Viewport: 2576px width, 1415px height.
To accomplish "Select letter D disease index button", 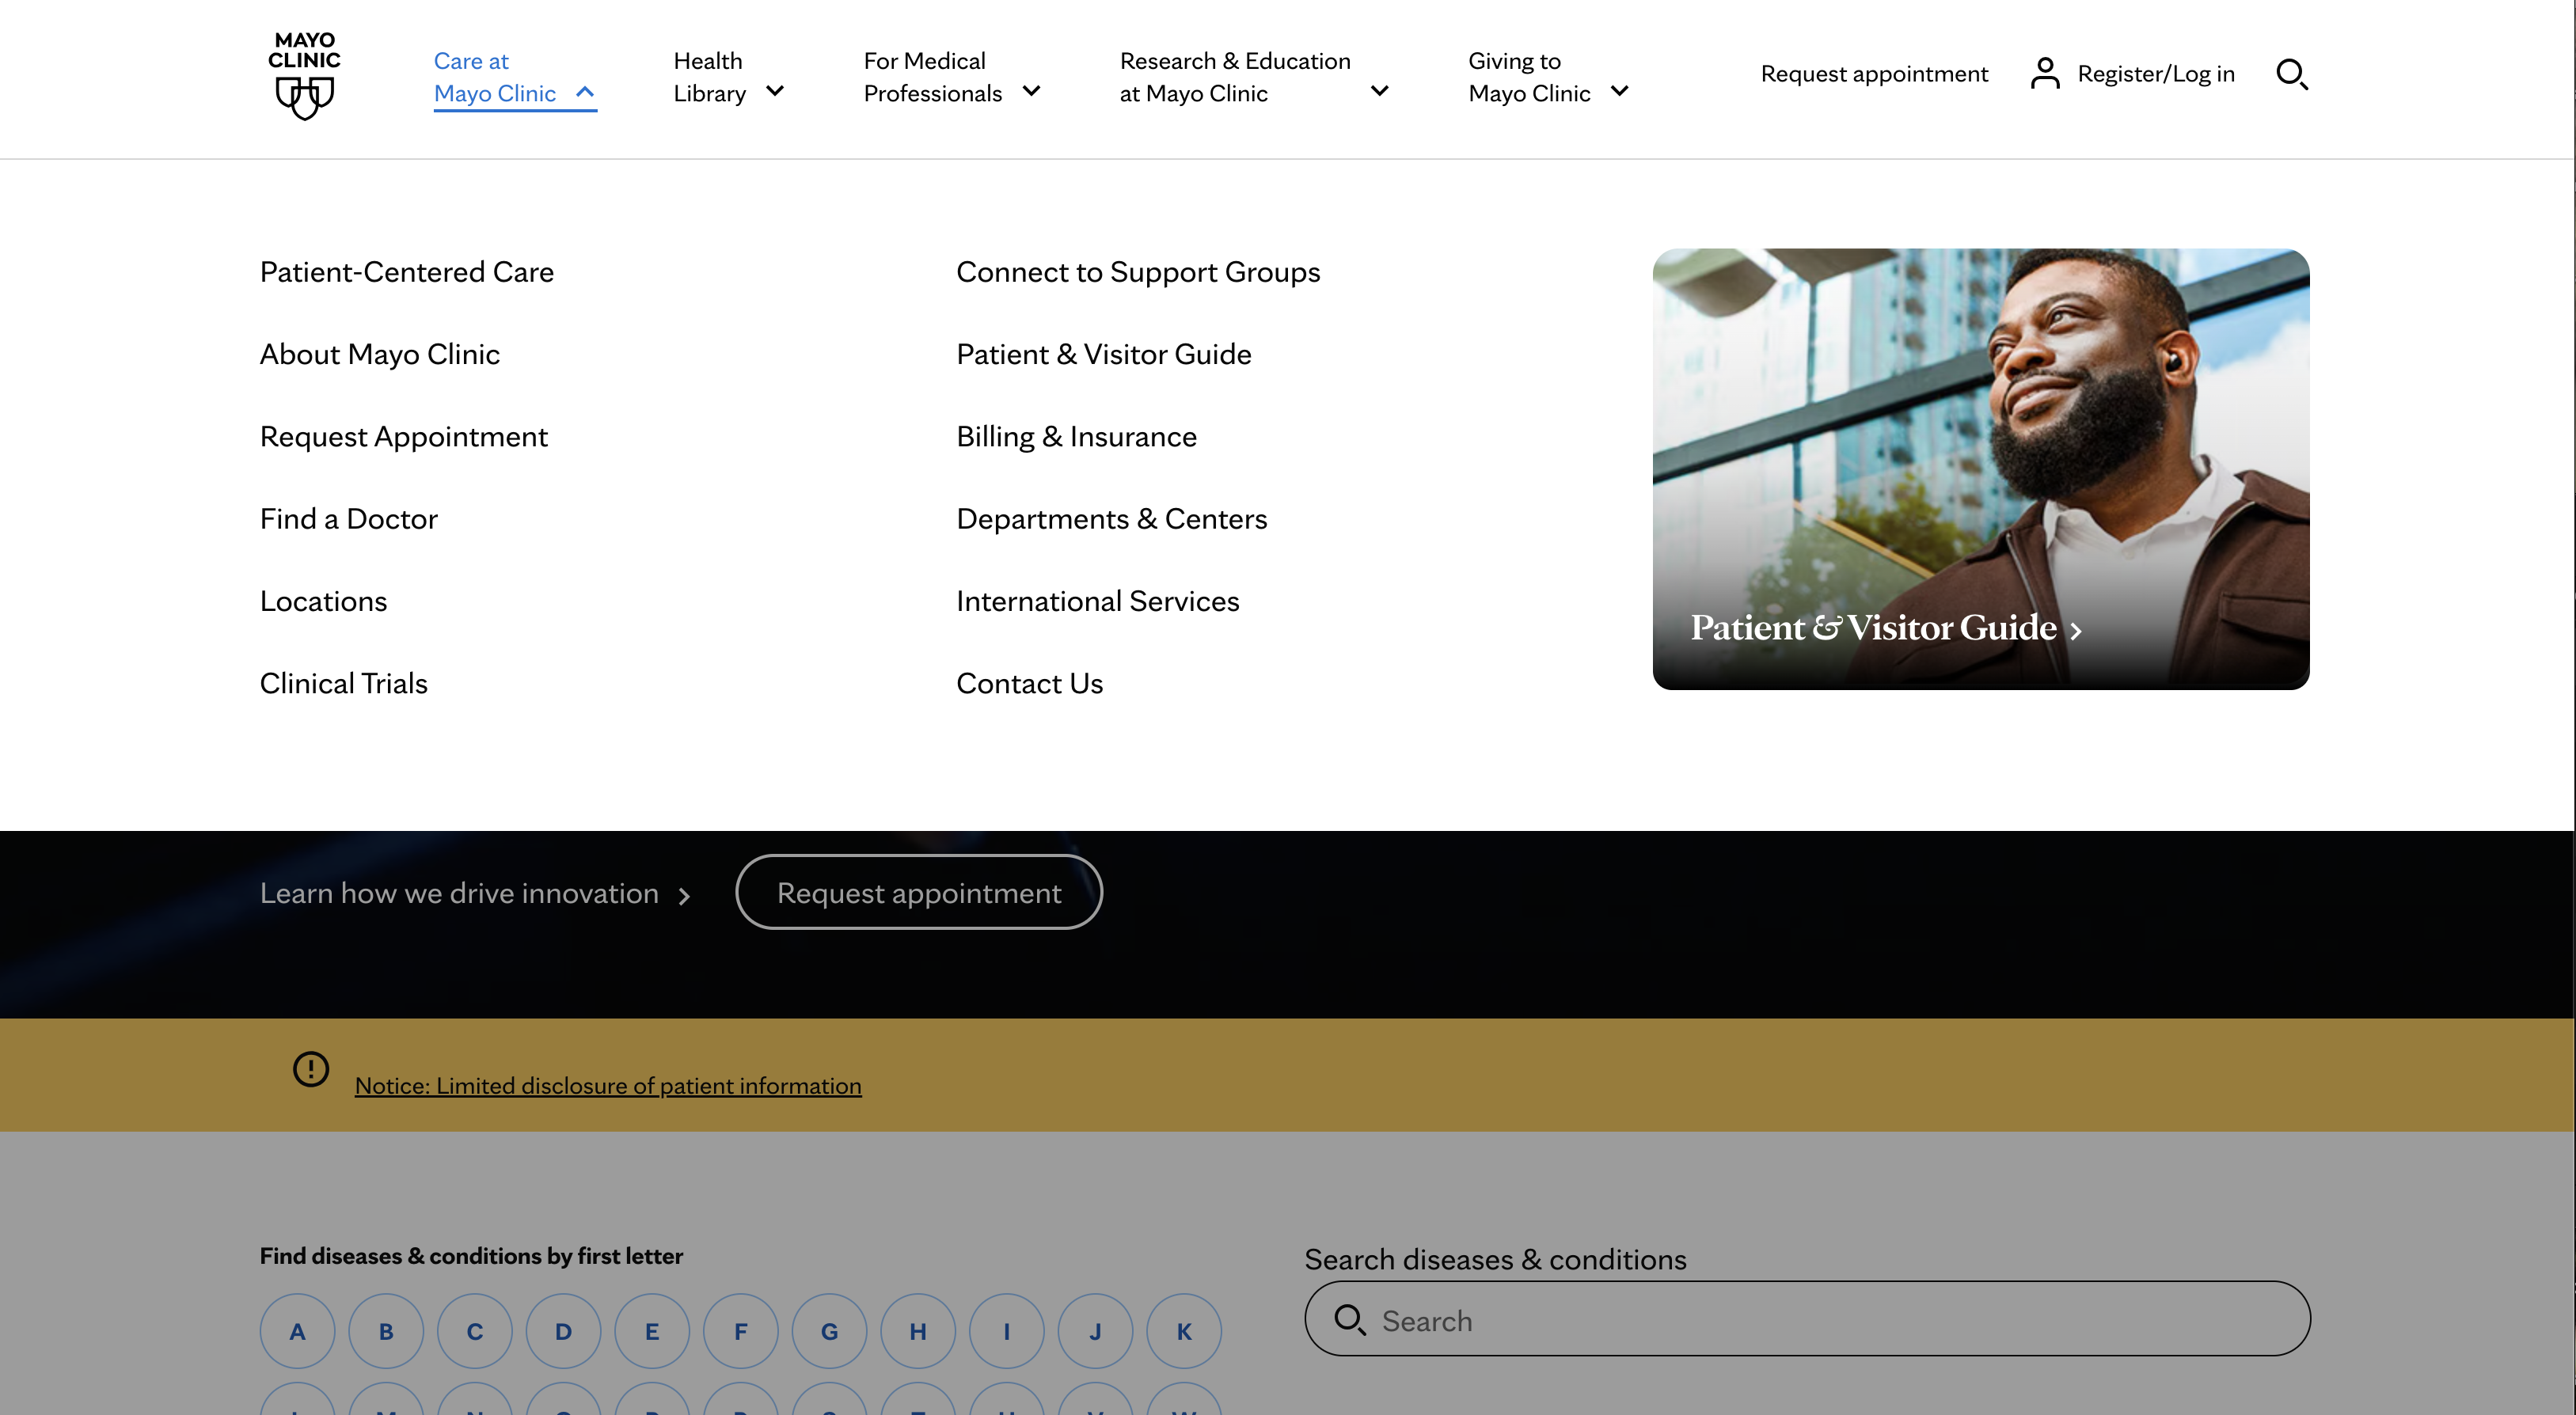I will [563, 1331].
